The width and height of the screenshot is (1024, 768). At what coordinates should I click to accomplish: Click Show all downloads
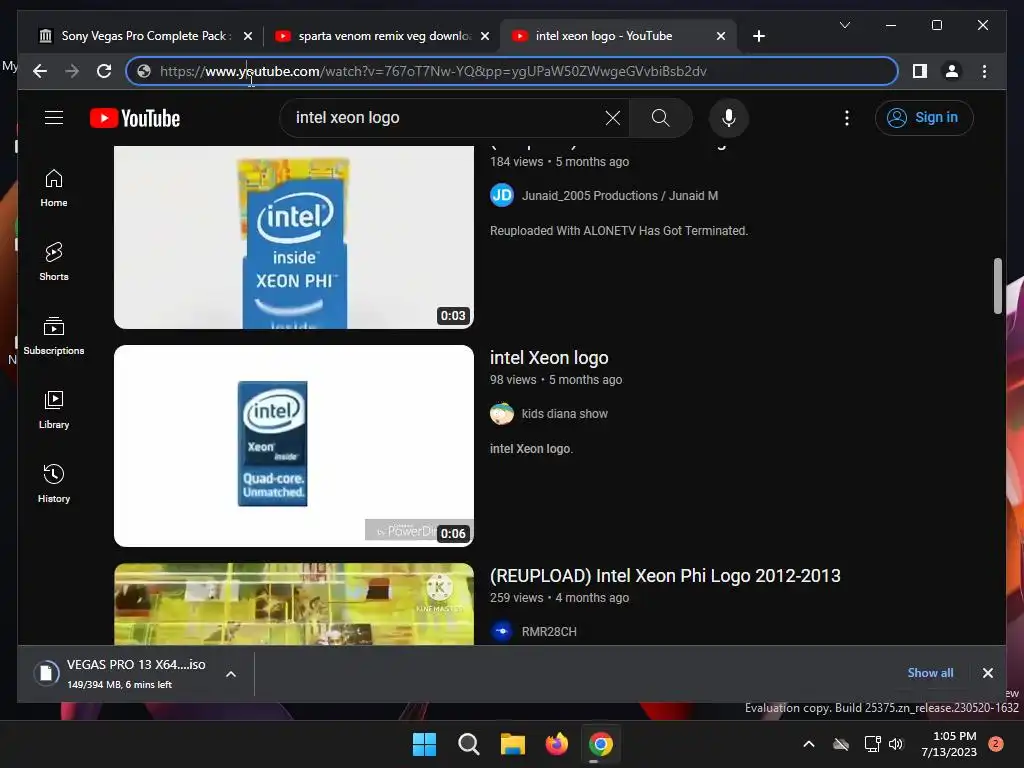tap(930, 673)
